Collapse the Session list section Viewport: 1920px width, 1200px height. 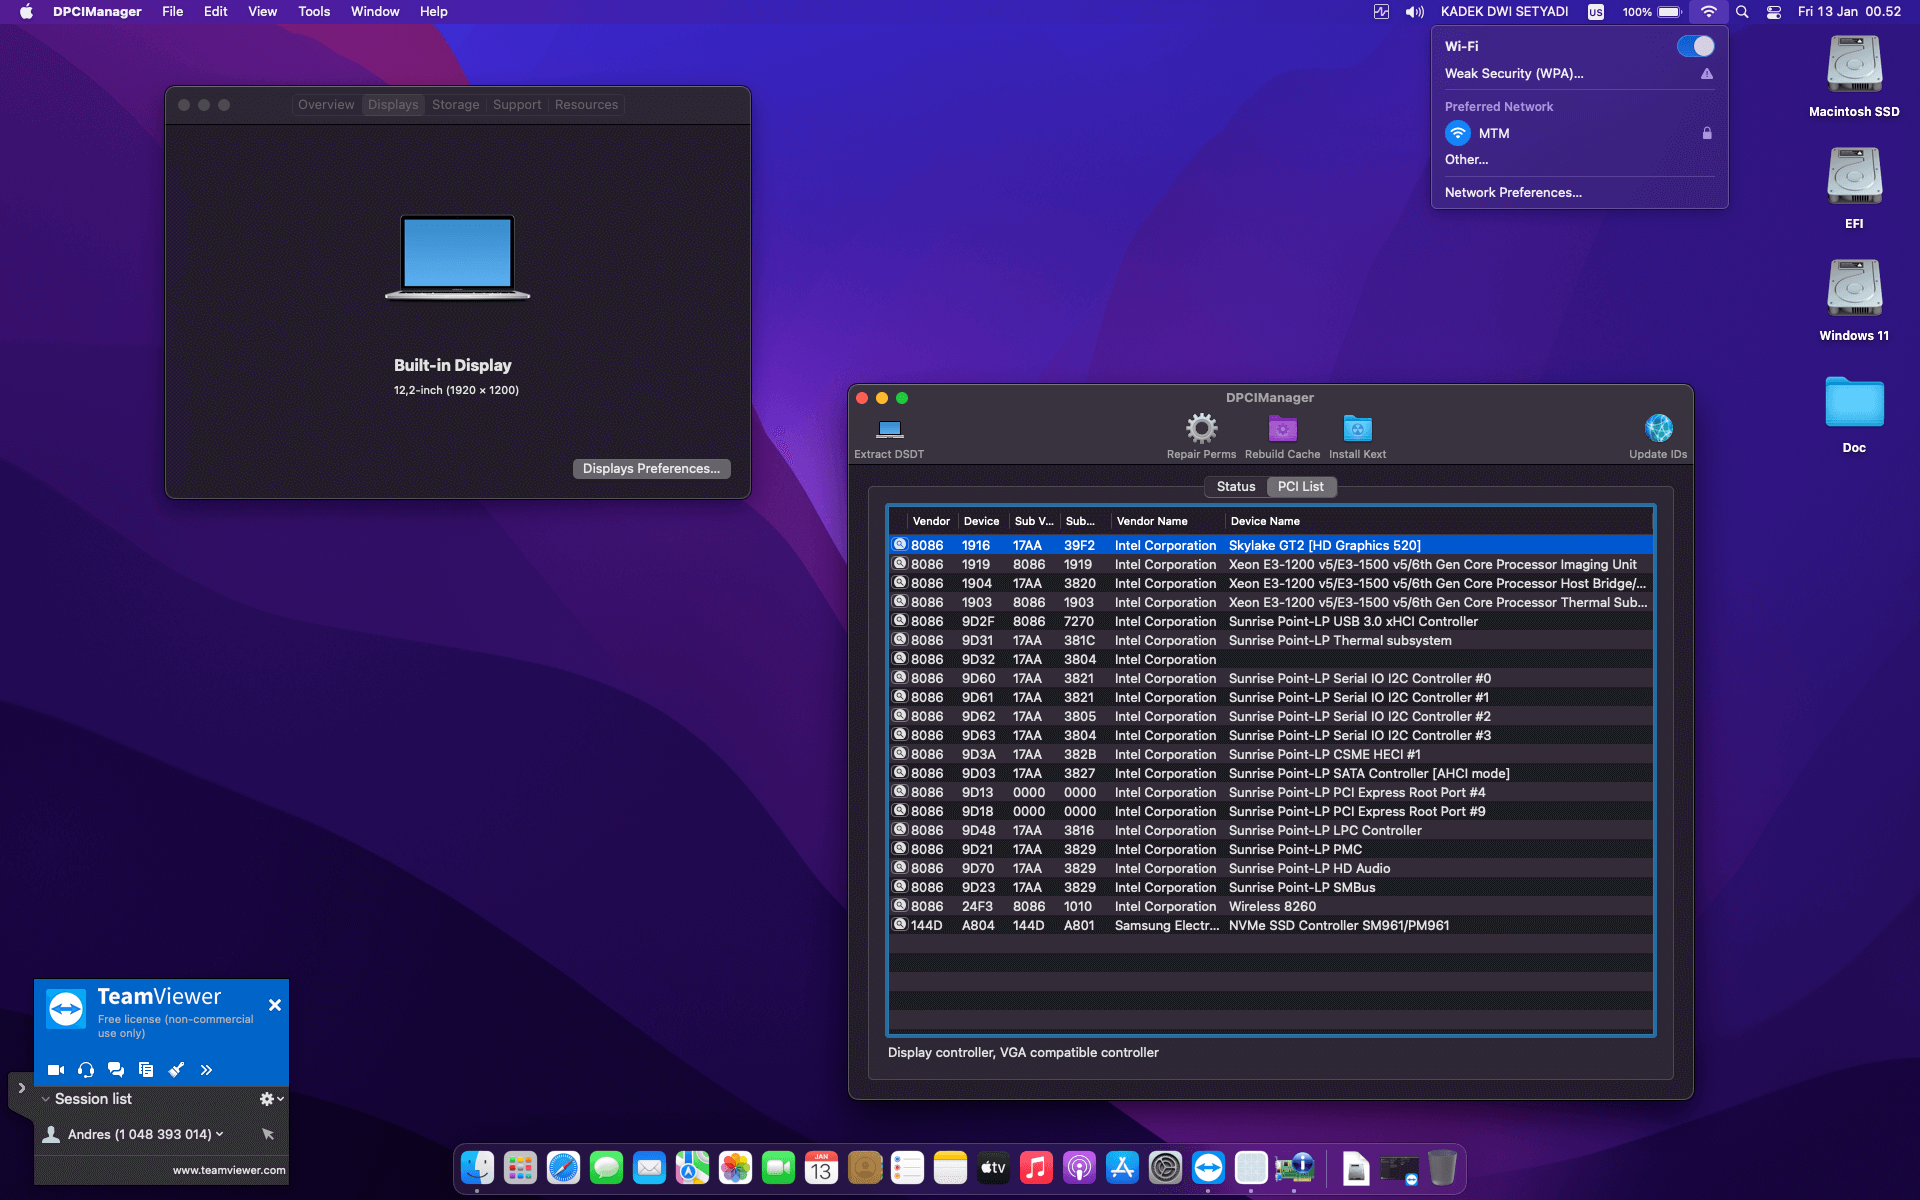[x=46, y=1099]
